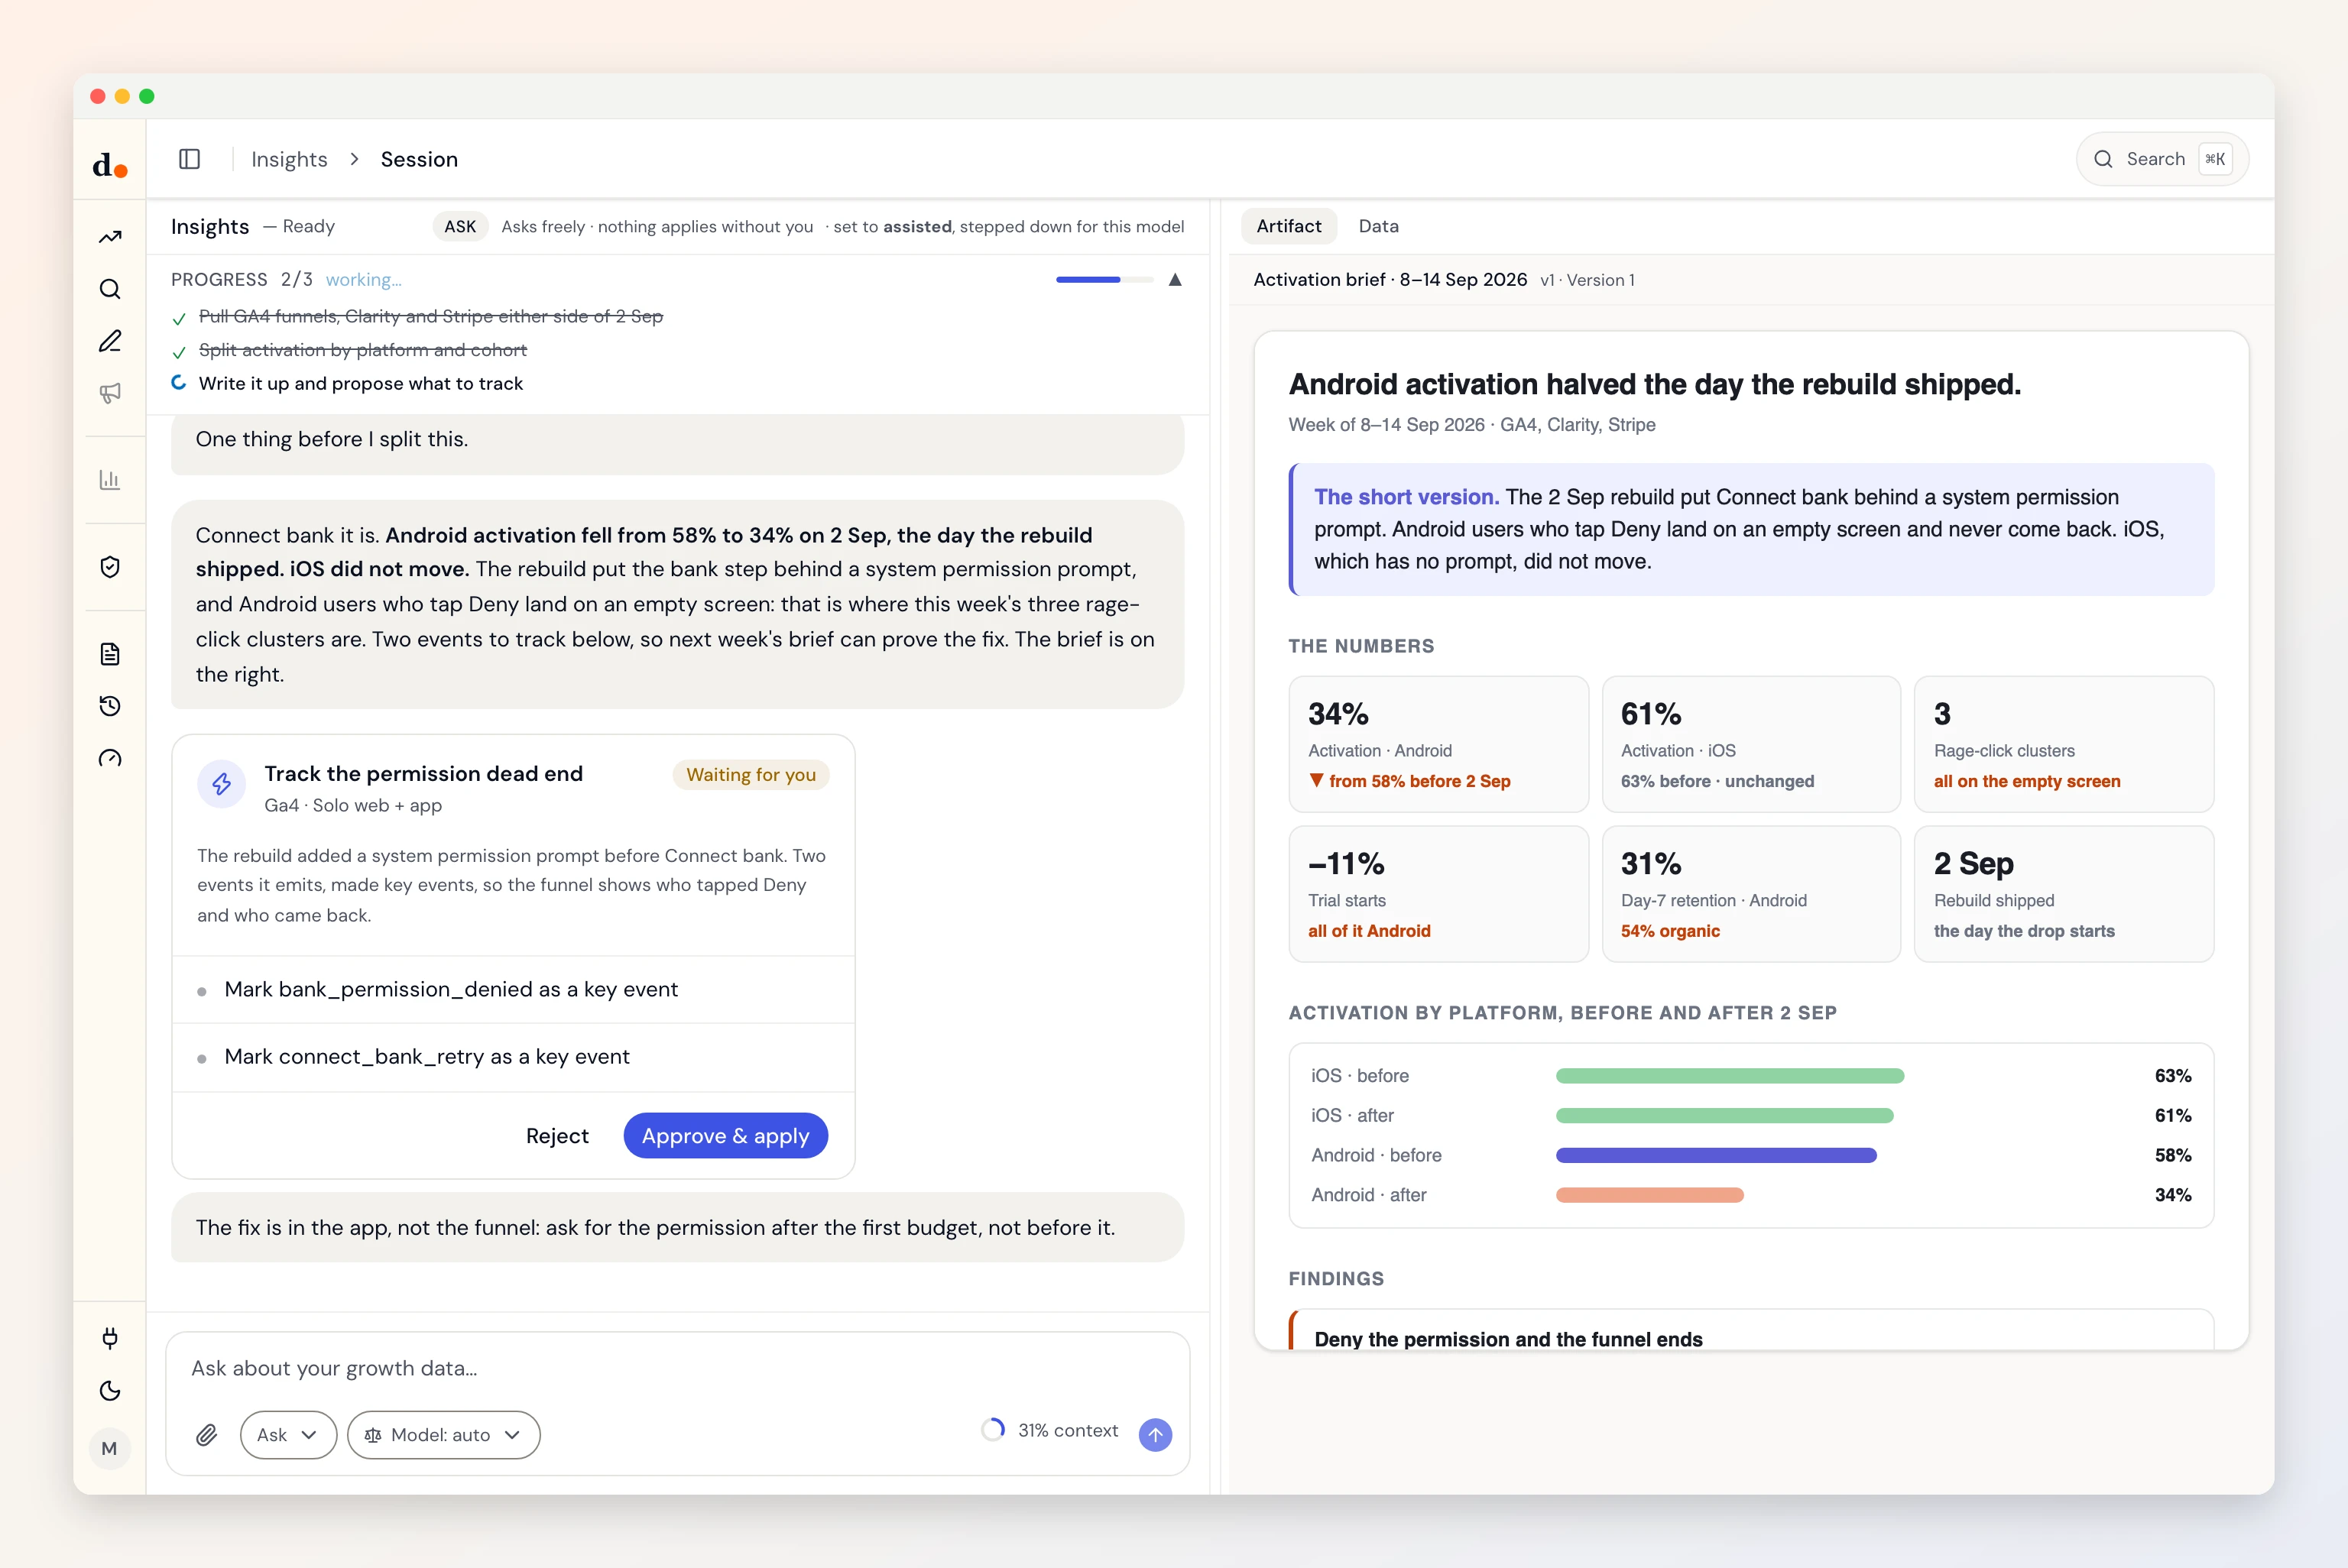Click the completed Pull GA4 funnels step
This screenshot has width=2348, height=1568.
(431, 316)
